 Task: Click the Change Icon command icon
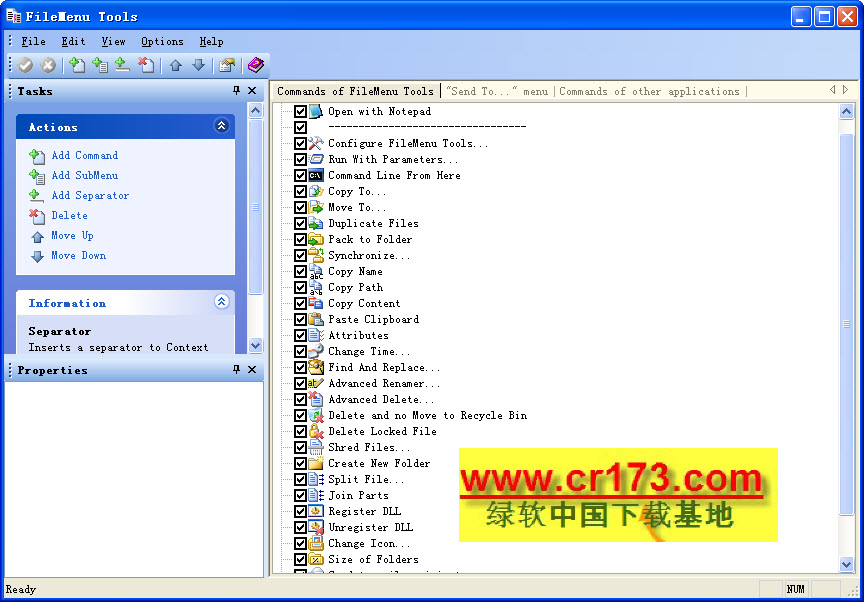click(x=316, y=543)
